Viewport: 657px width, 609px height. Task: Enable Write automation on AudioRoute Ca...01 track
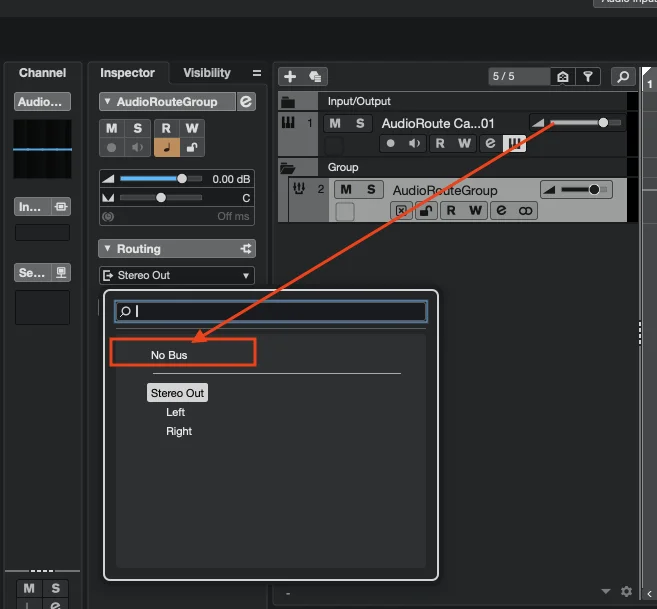coord(464,143)
